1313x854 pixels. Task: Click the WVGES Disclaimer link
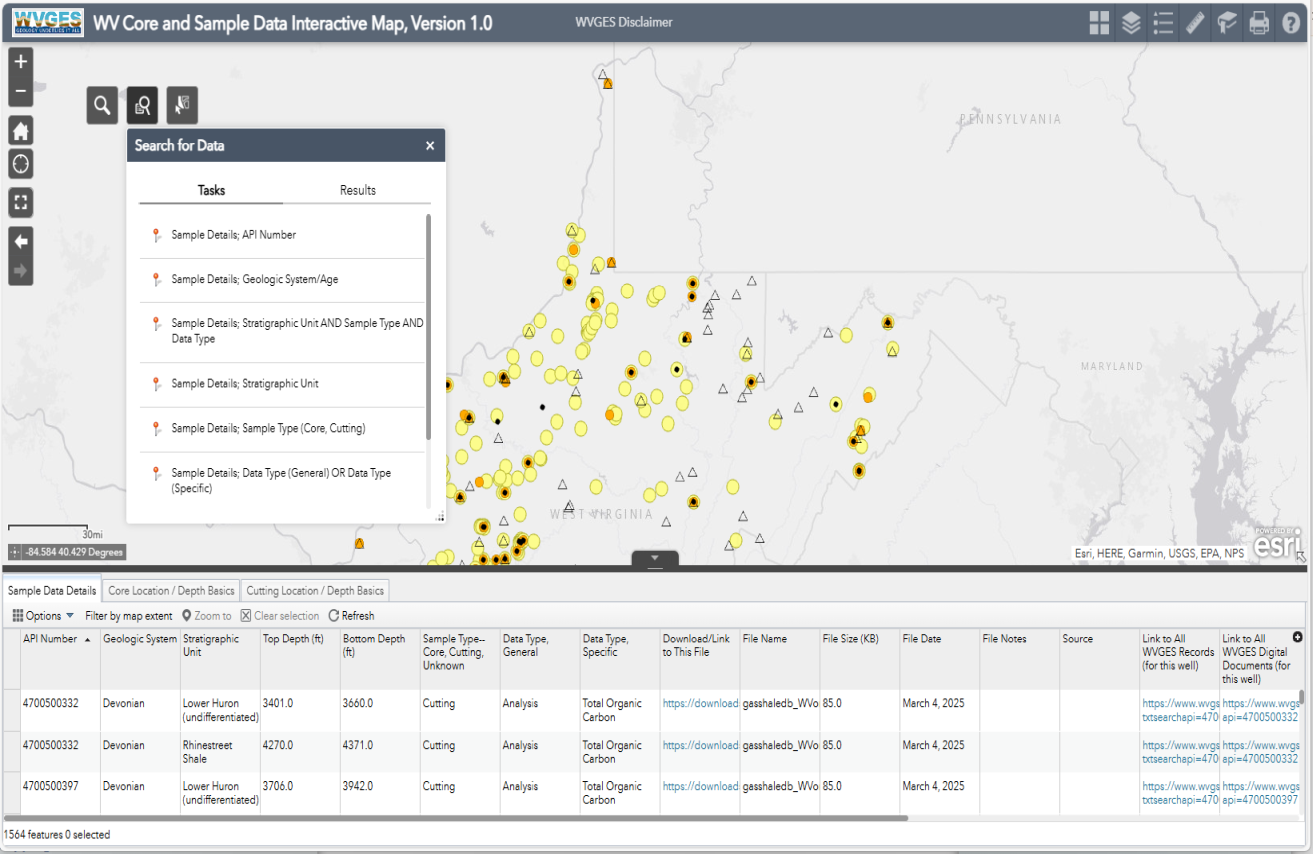coord(624,22)
